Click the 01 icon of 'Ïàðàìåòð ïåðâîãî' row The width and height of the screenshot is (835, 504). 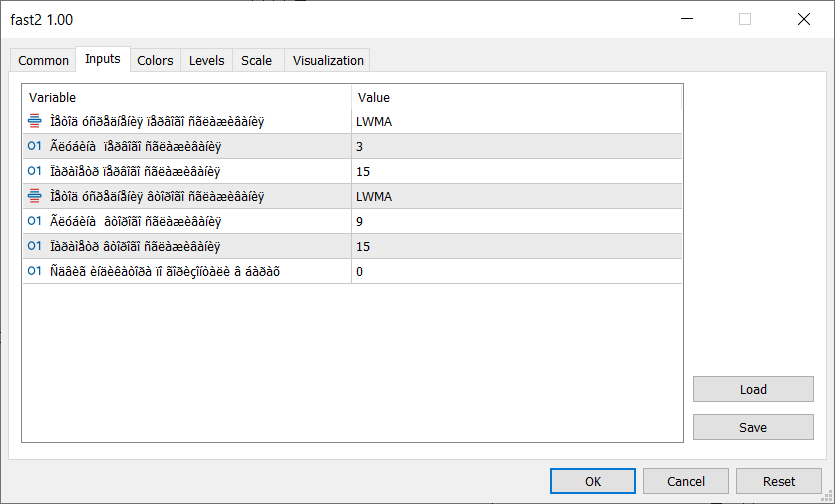(35, 171)
